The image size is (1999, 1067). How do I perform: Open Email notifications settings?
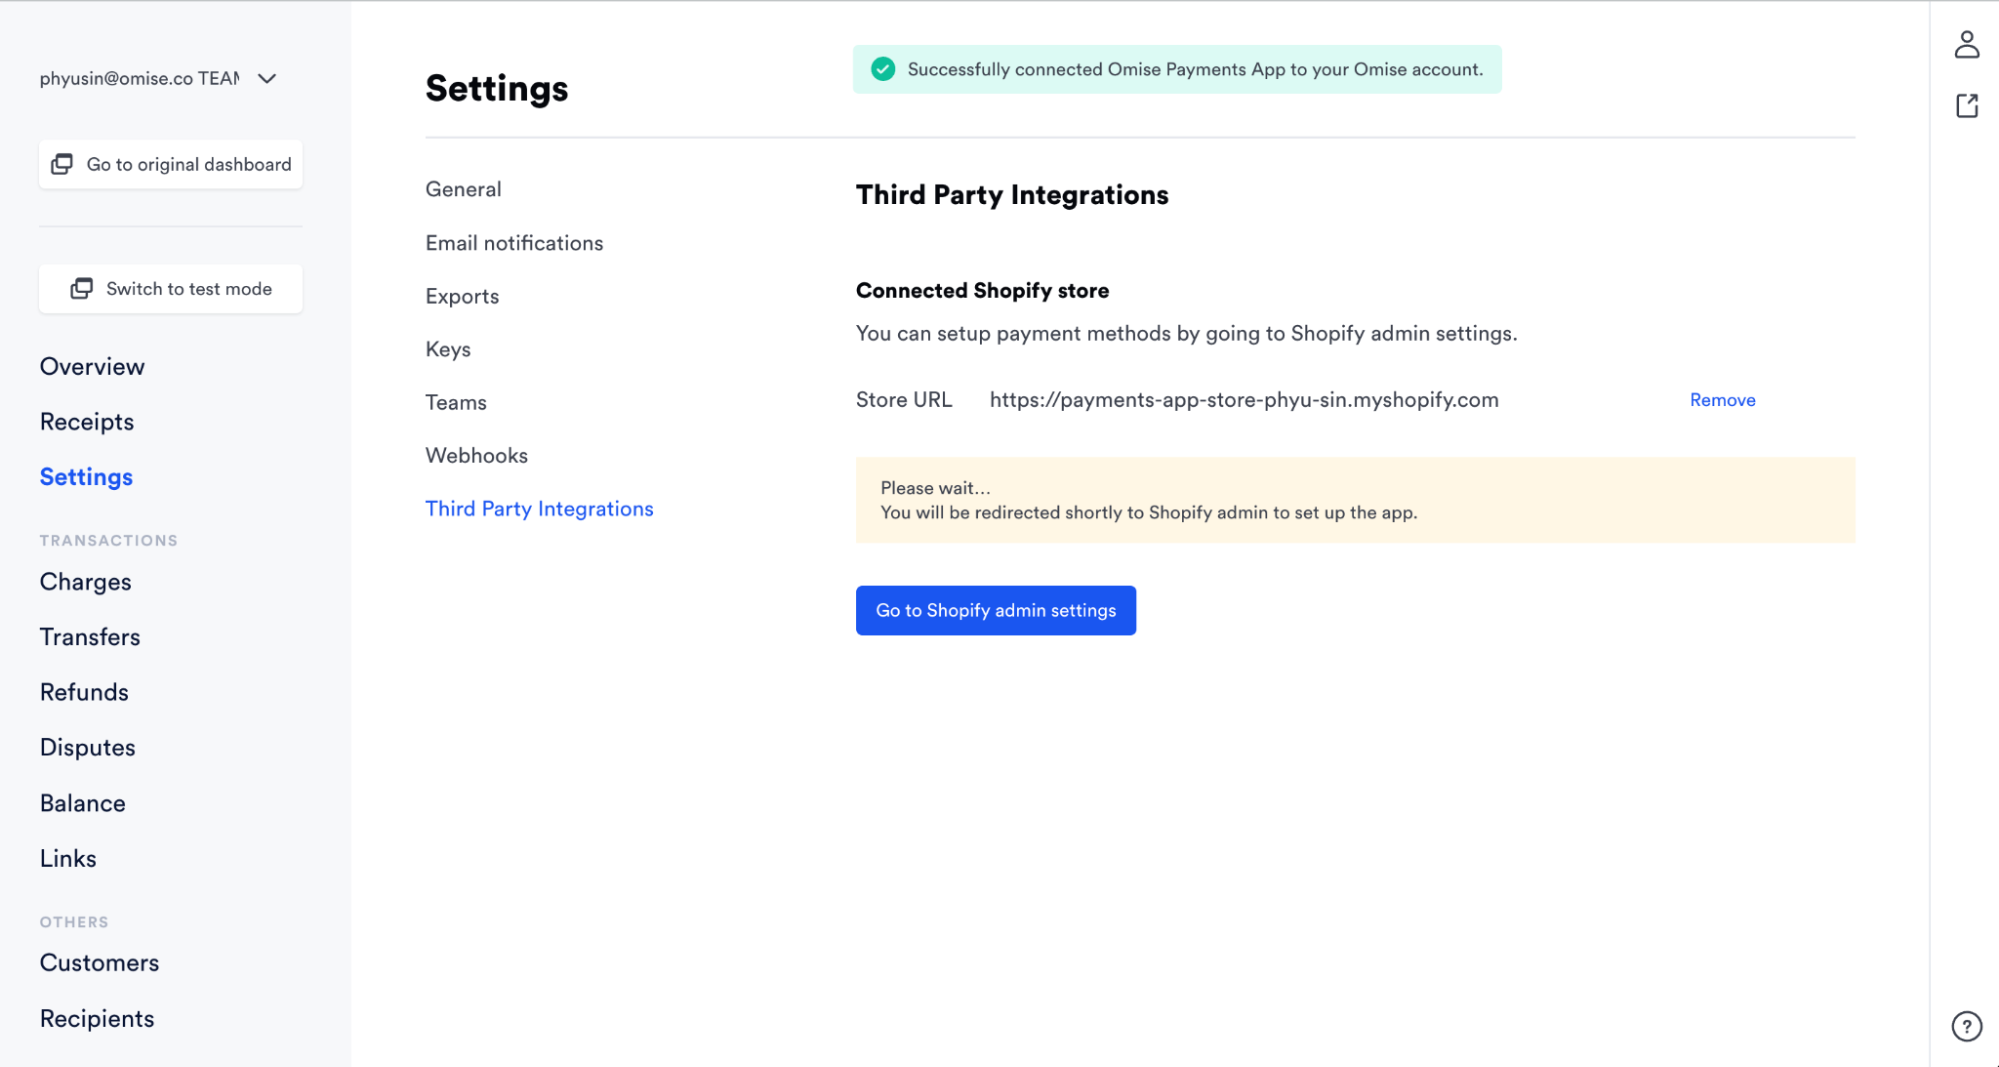514,242
